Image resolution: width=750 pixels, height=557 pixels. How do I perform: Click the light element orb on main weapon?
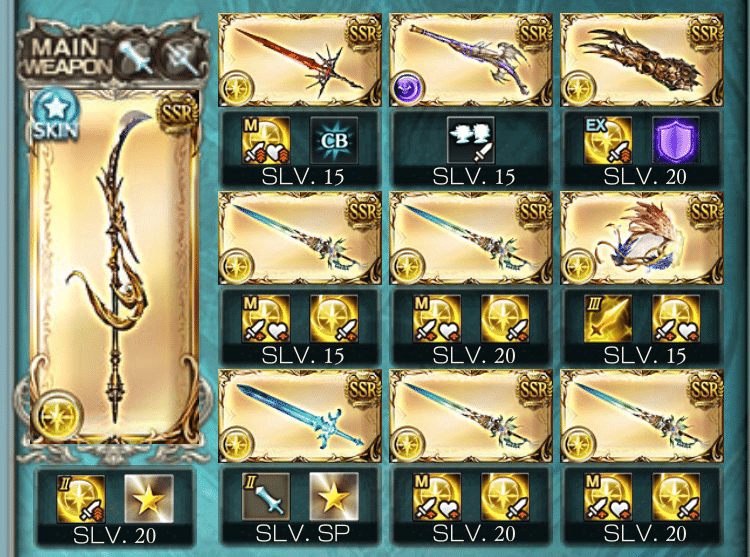(57, 417)
